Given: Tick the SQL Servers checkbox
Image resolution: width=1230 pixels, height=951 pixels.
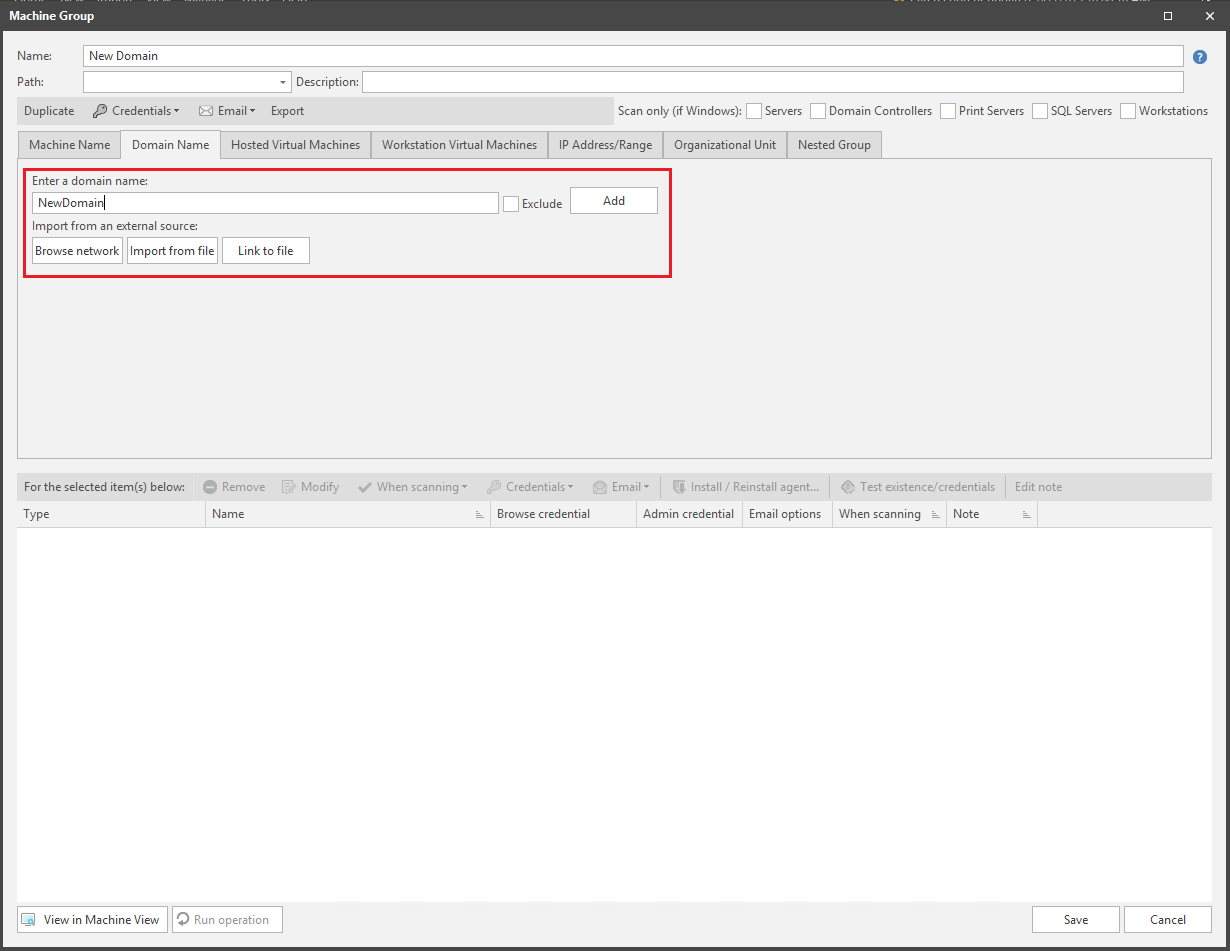Looking at the screenshot, I should point(1040,111).
